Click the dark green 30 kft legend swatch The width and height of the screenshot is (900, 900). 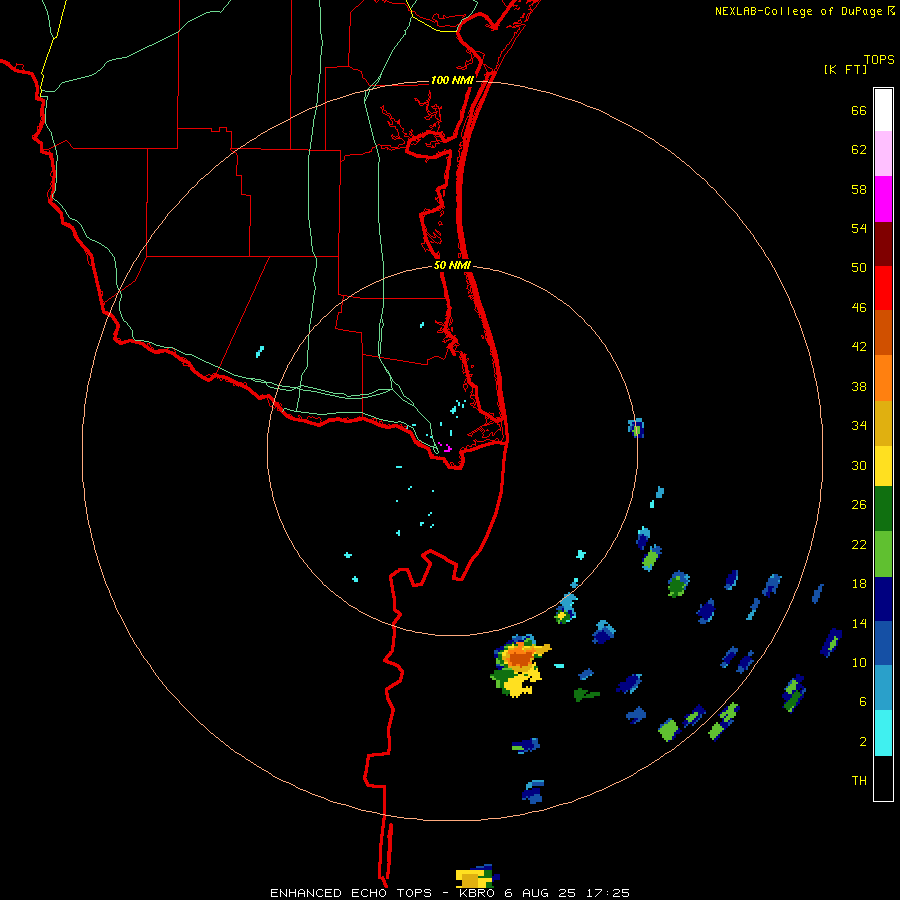883,509
